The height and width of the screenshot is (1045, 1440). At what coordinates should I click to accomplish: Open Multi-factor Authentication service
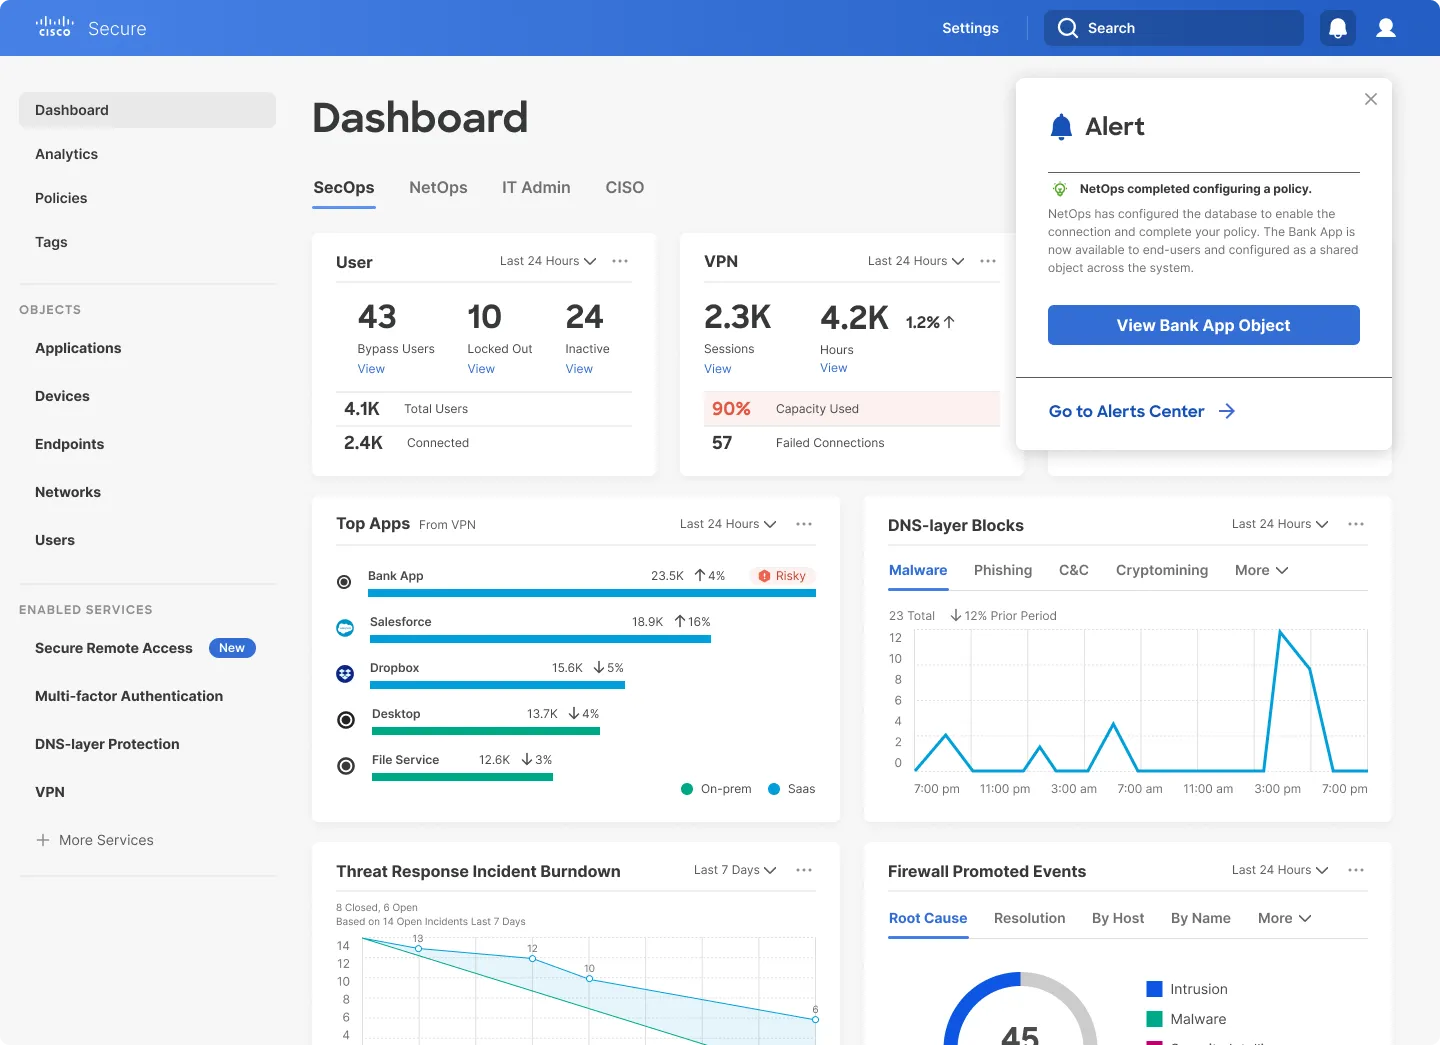129,696
